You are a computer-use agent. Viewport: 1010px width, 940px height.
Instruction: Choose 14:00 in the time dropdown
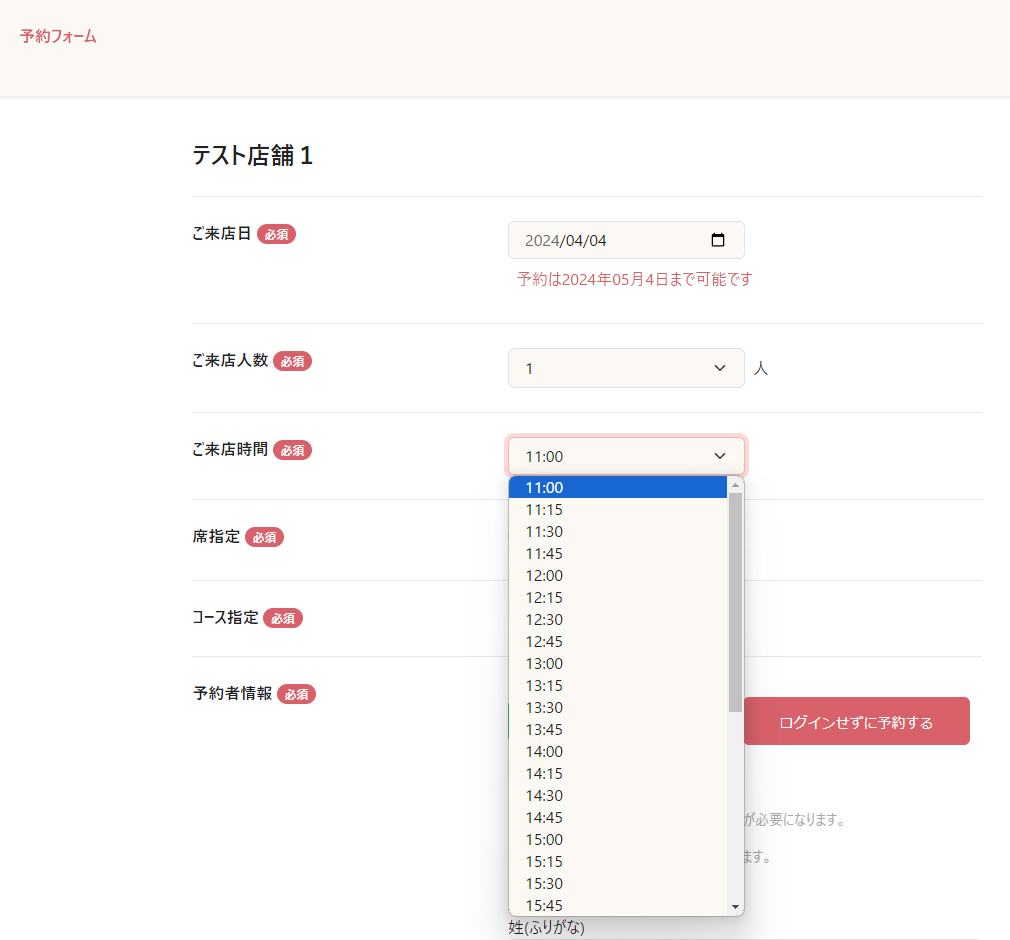tap(544, 752)
